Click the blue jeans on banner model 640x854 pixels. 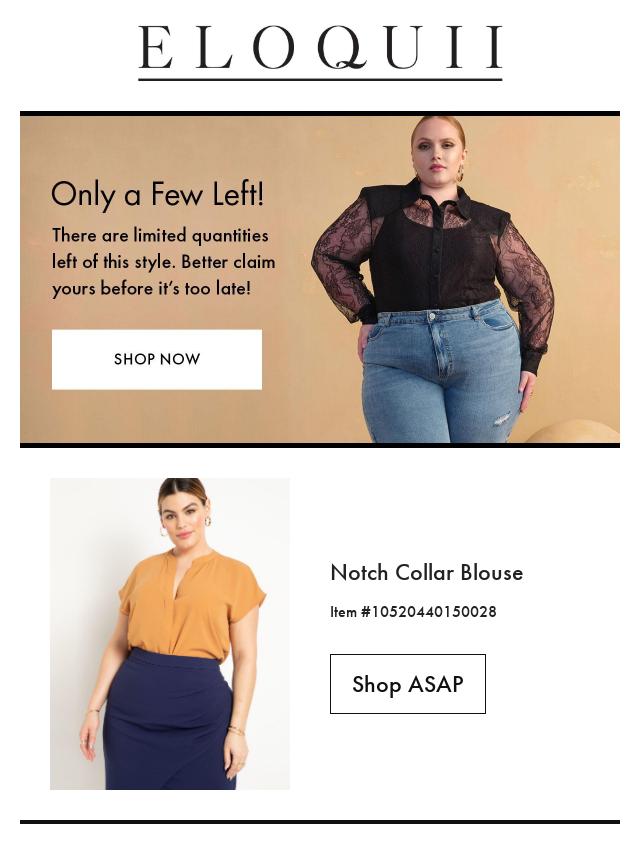coord(442,373)
